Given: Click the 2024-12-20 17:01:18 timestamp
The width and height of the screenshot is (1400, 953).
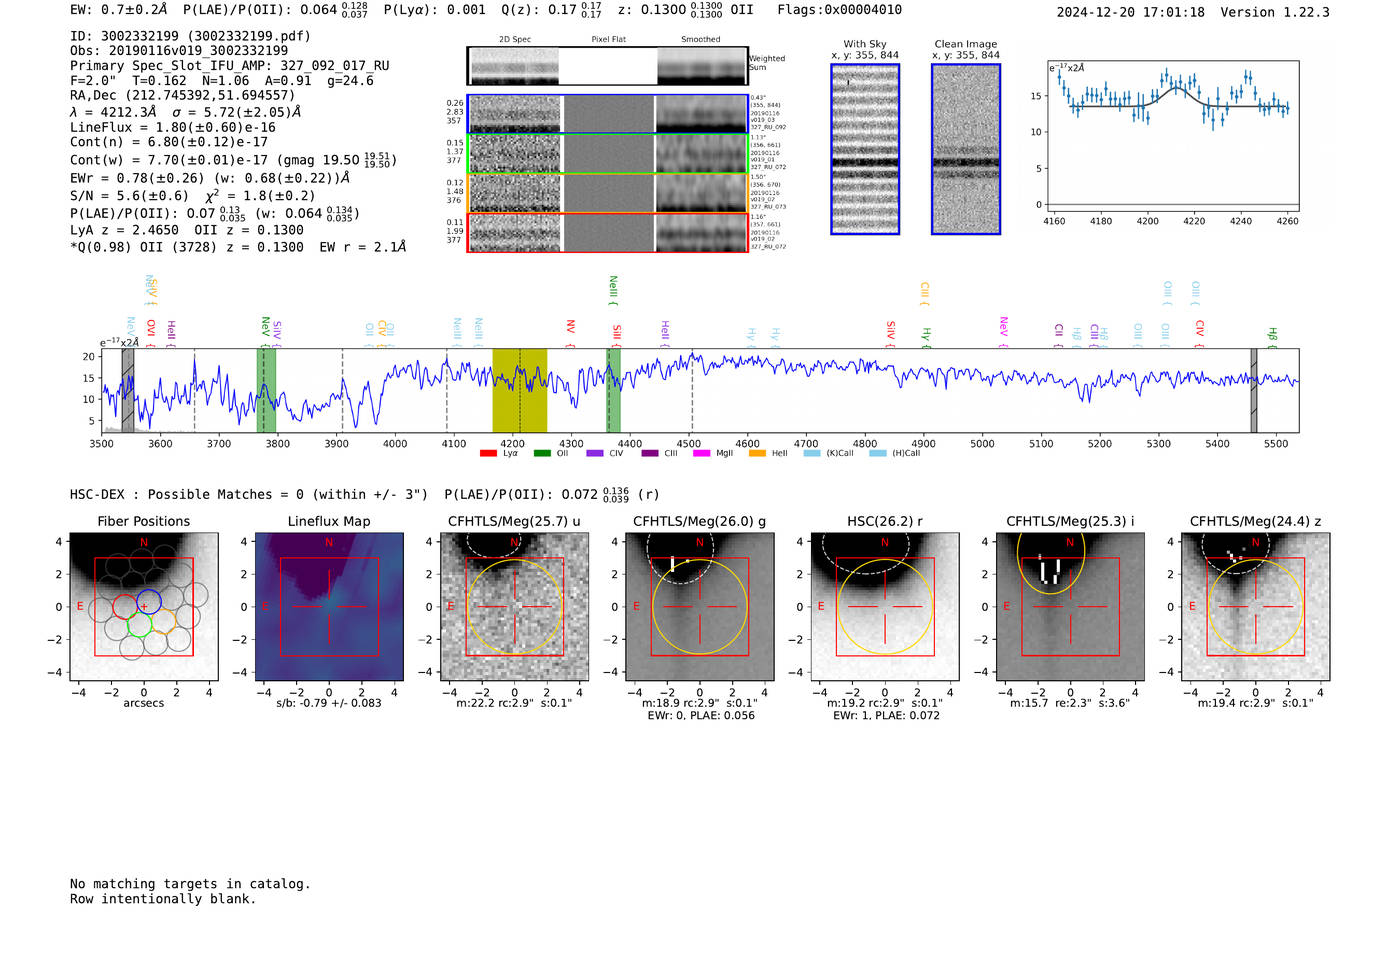Looking at the screenshot, I should [x=1131, y=12].
